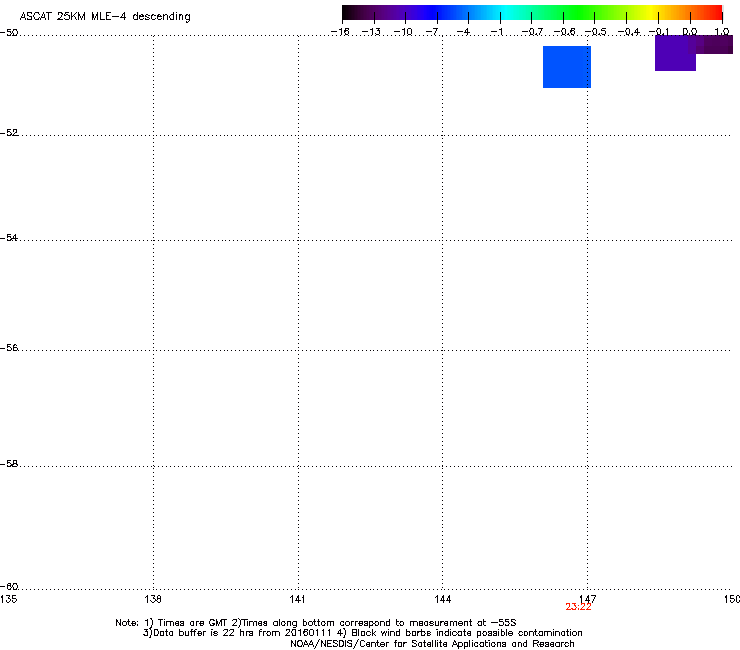Click the colorbar label 1.0
Viewport: 740px width, 650px height.
722,32
